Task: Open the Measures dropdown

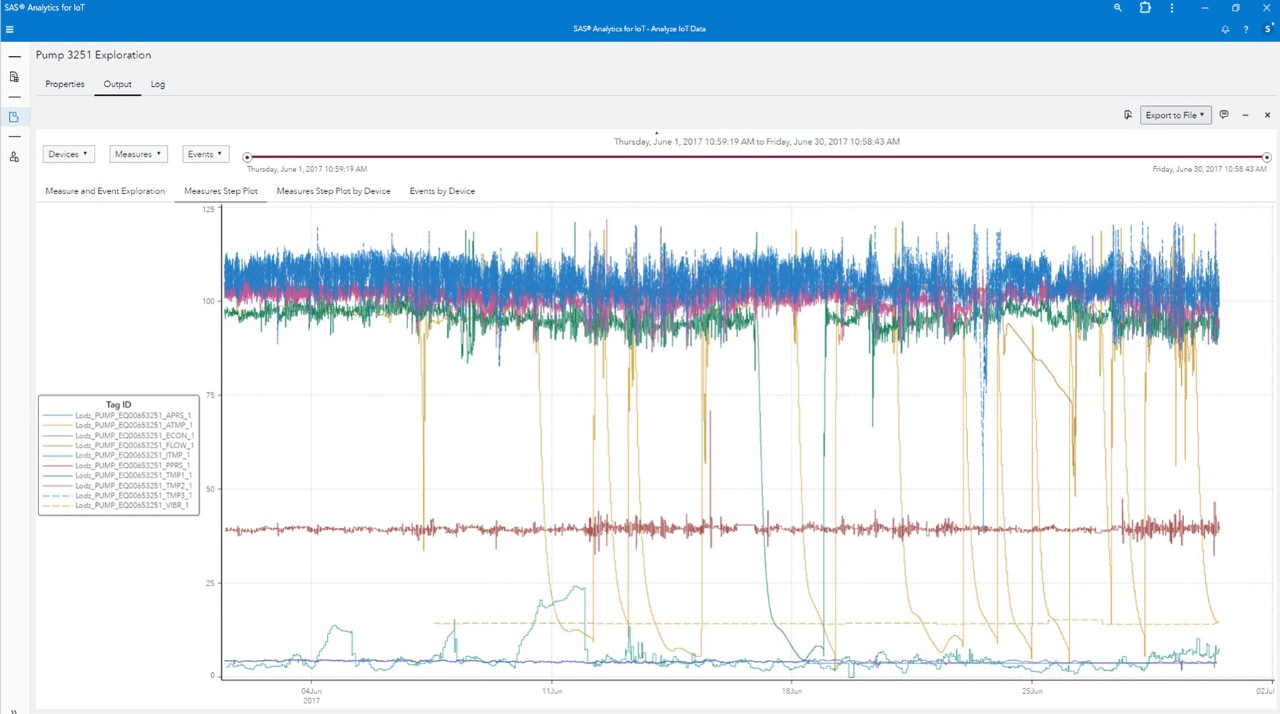Action: (137, 153)
